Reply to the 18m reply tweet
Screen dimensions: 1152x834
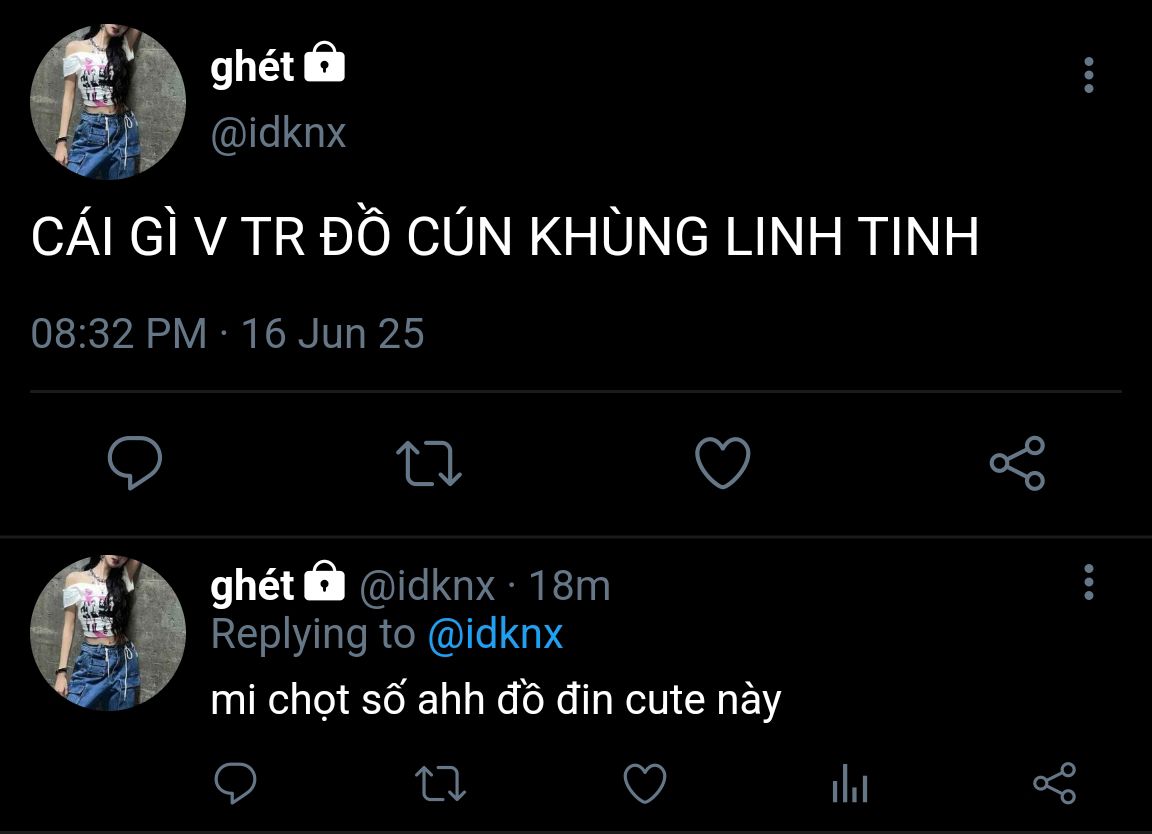[x=235, y=783]
